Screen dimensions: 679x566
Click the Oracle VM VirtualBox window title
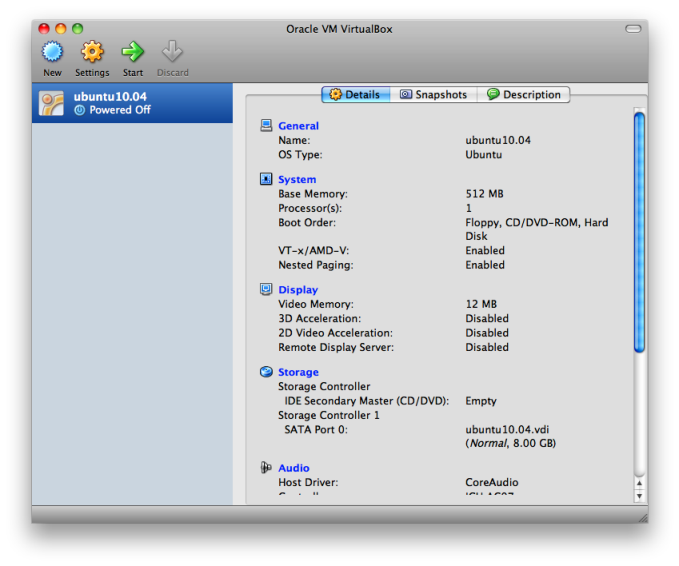[x=339, y=29]
